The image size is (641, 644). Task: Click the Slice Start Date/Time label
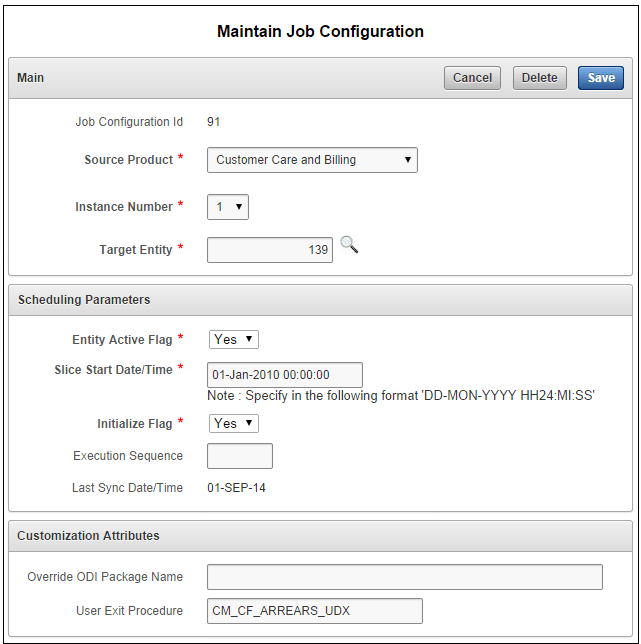pos(113,370)
